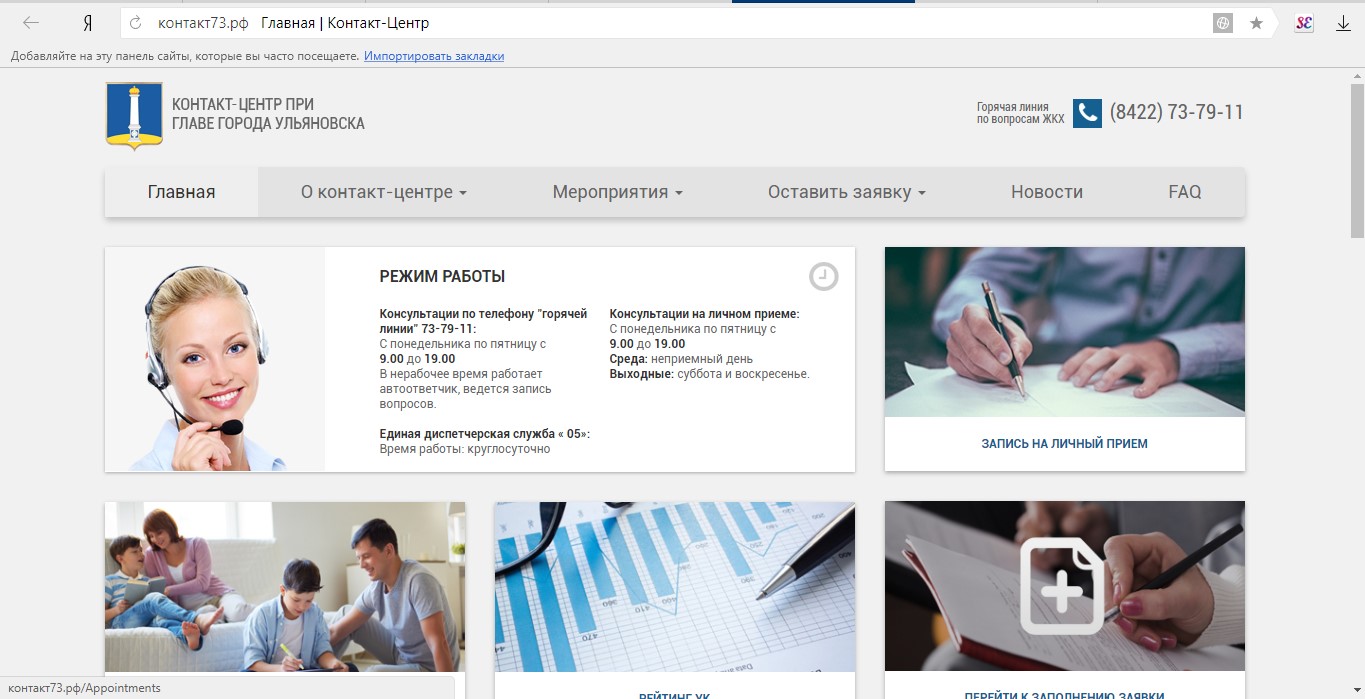Click the Импортировать закладки link
The width and height of the screenshot is (1365, 699).
tap(434, 56)
